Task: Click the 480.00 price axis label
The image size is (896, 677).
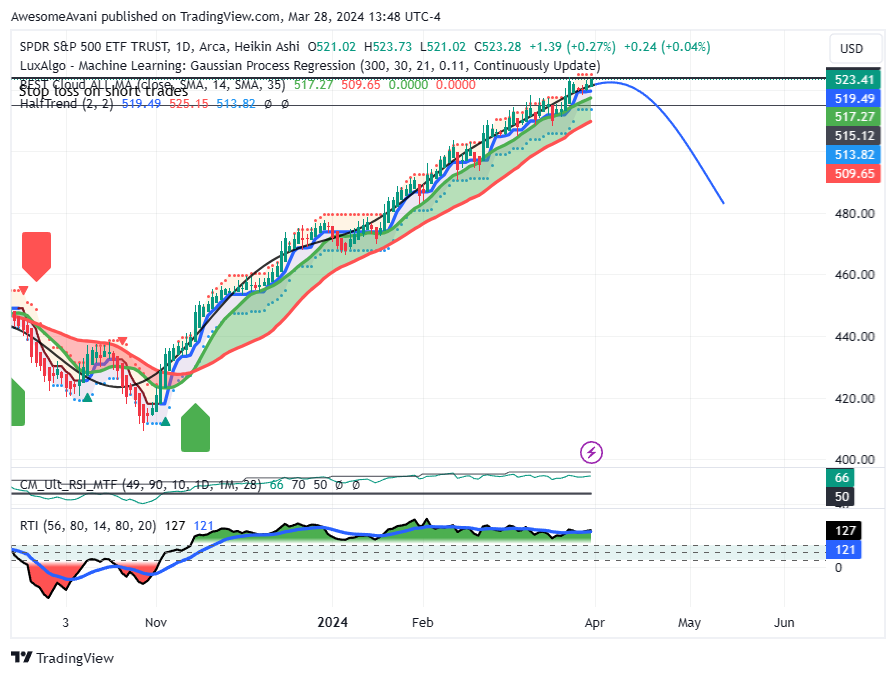Action: [x=854, y=214]
